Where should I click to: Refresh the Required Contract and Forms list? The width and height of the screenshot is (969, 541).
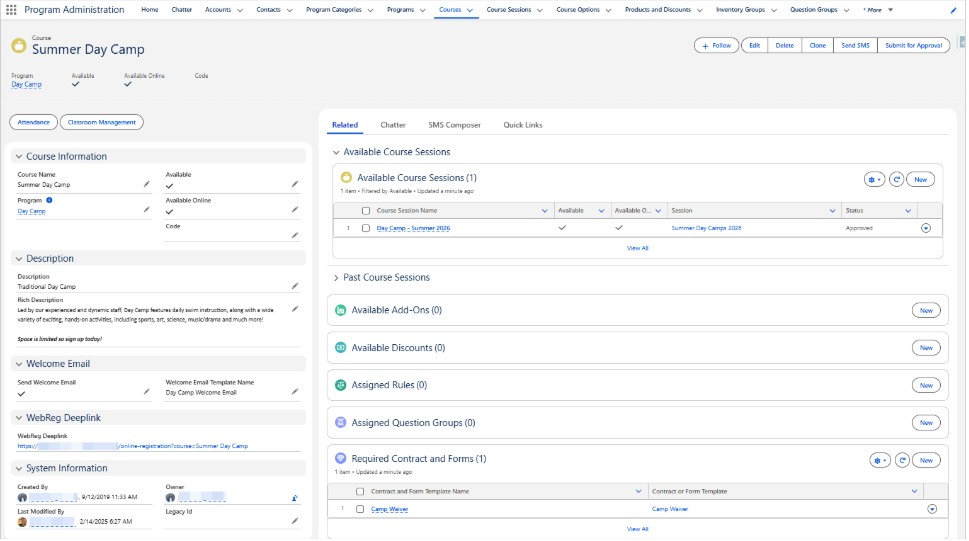pyautogui.click(x=902, y=461)
